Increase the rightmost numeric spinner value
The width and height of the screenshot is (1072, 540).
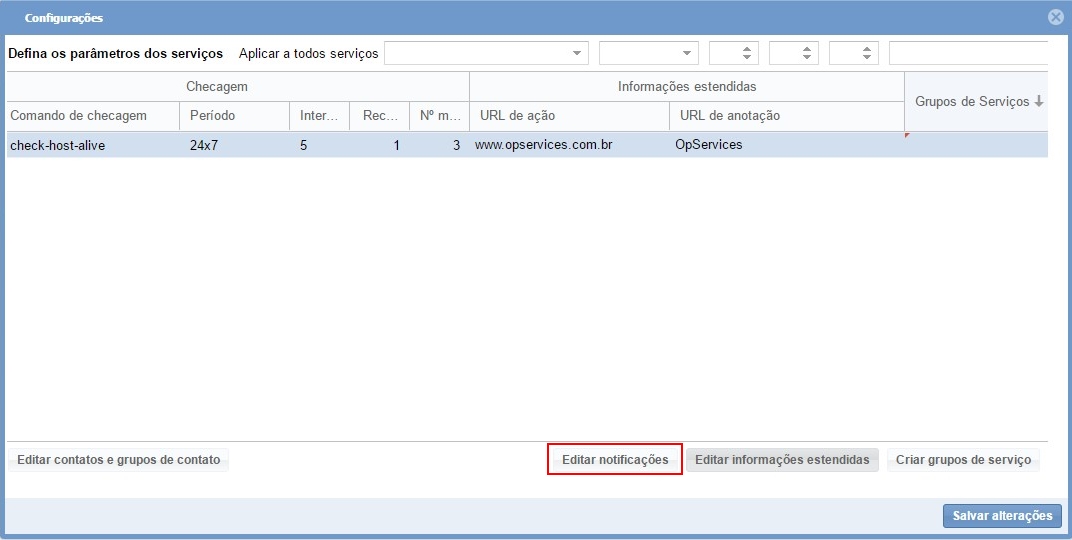pos(868,48)
